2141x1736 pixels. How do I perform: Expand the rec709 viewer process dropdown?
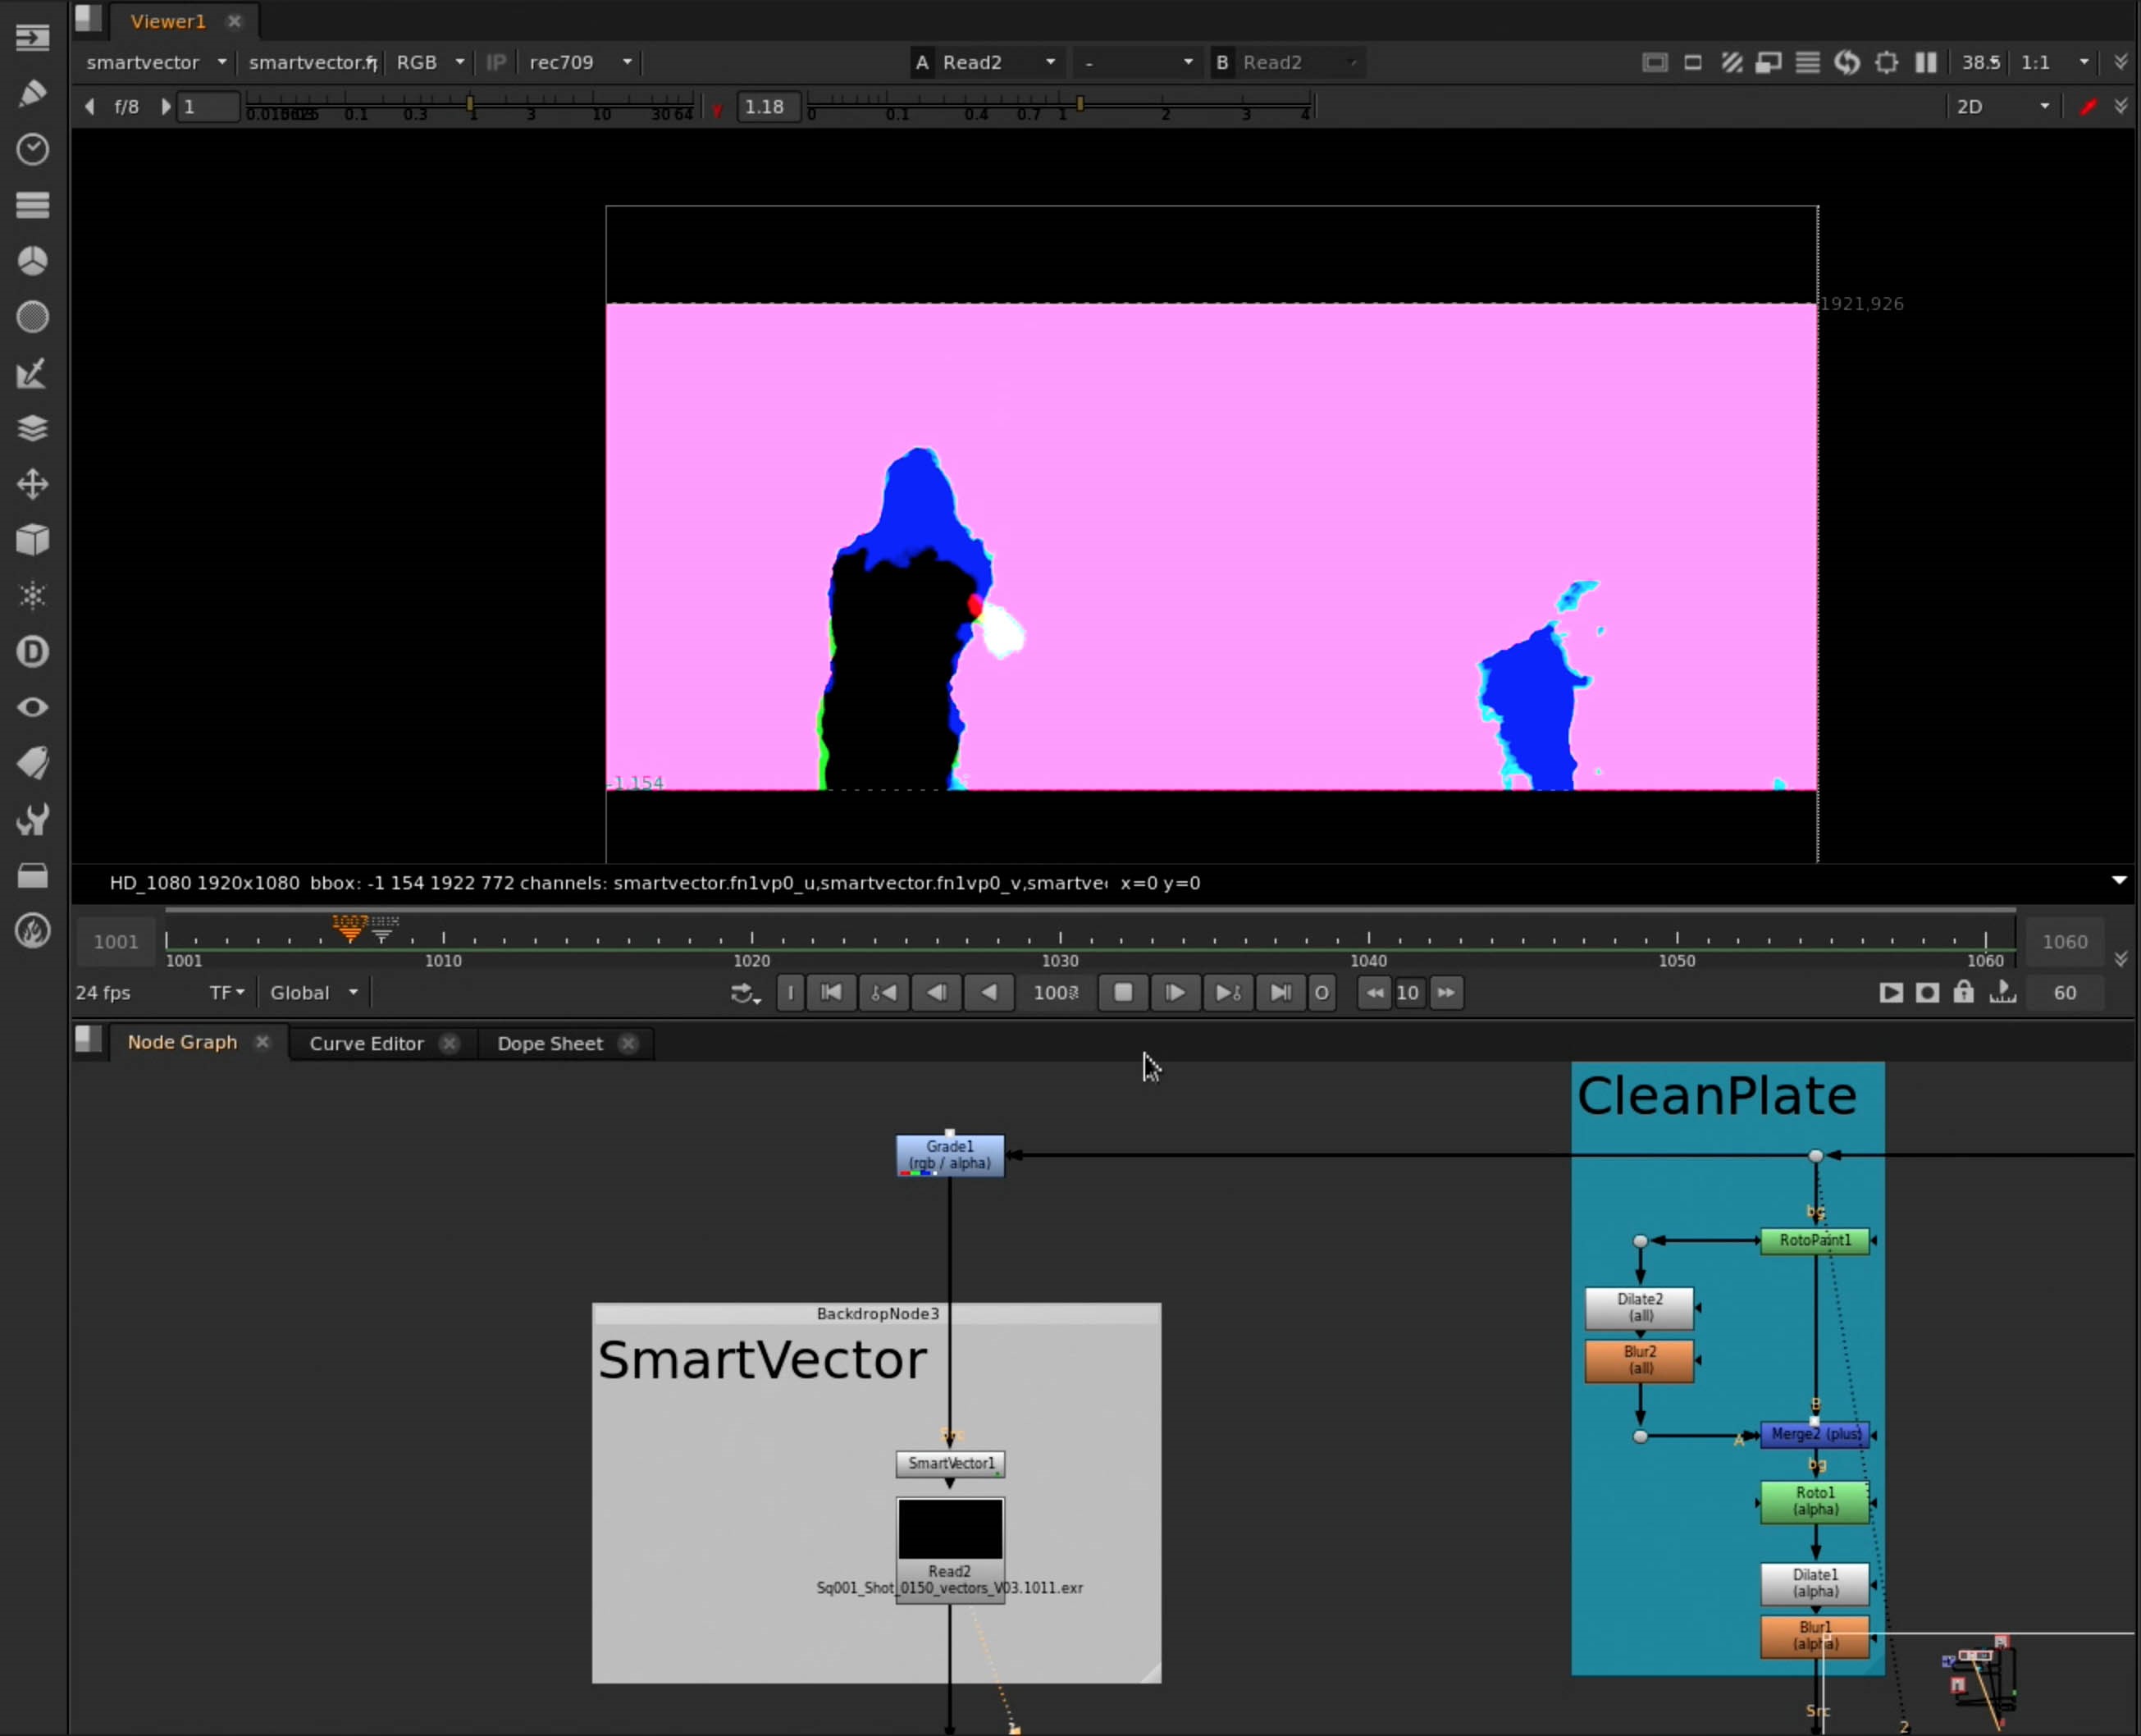[580, 62]
